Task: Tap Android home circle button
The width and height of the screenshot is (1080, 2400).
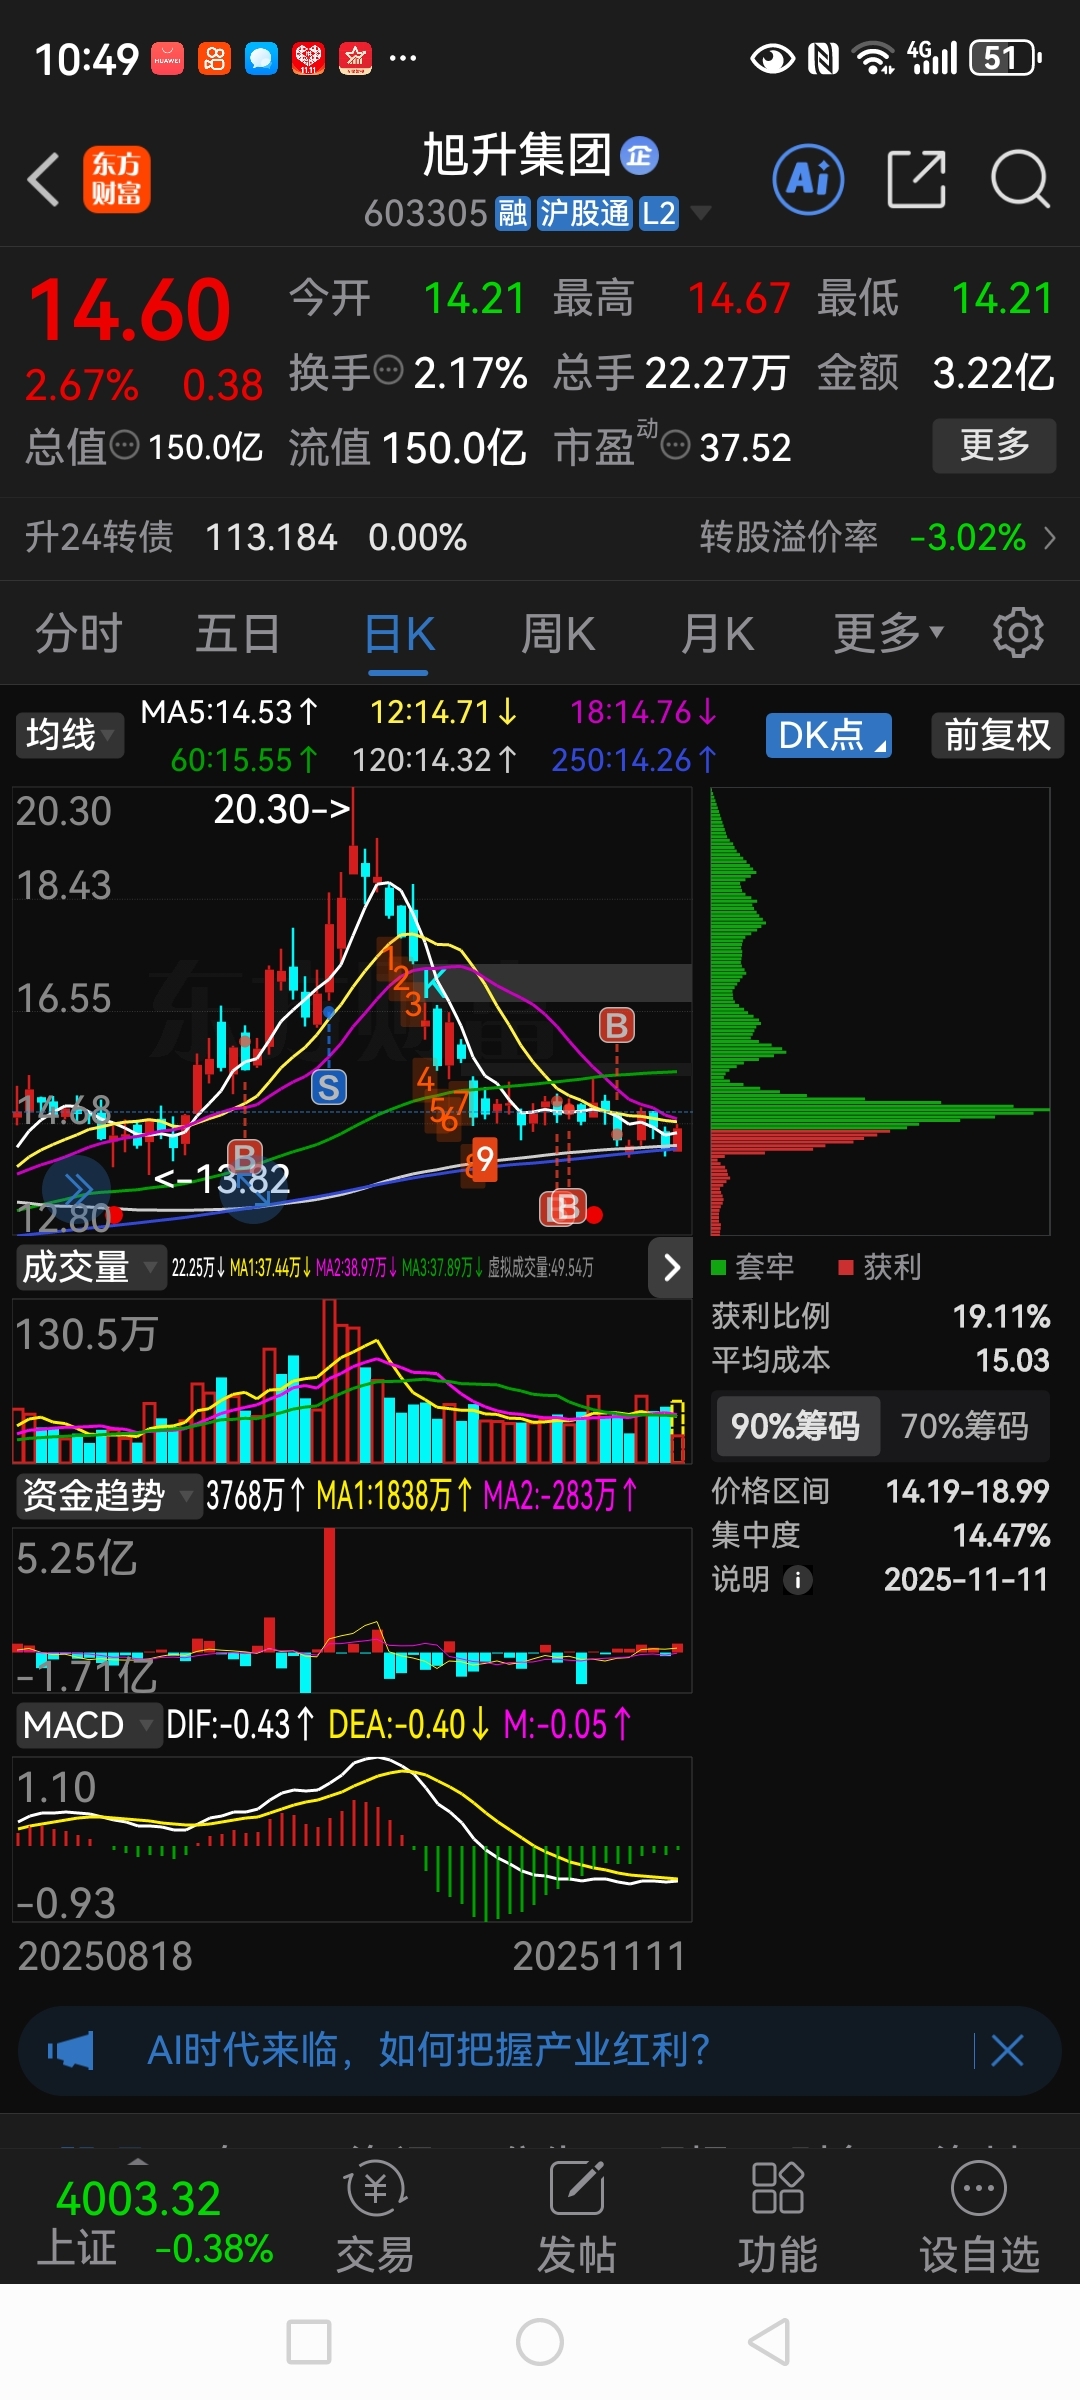Action: (x=540, y=2342)
